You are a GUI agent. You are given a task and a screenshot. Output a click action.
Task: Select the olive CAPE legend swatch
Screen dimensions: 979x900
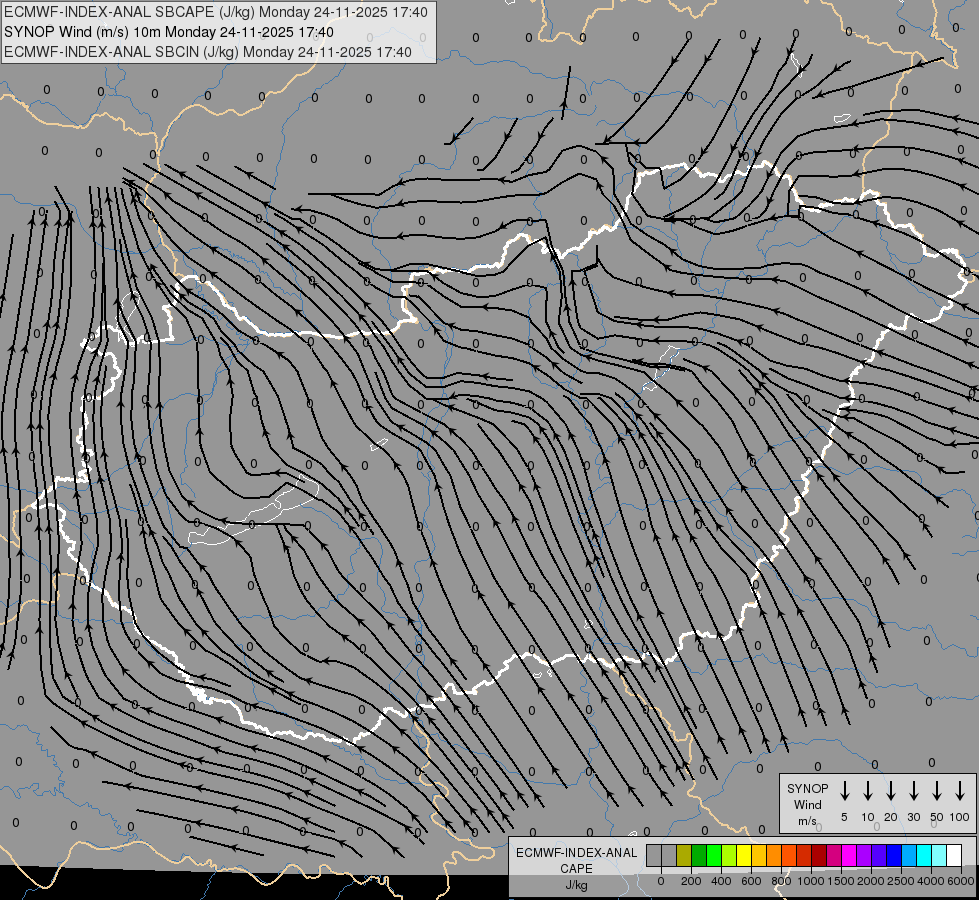[x=684, y=855]
